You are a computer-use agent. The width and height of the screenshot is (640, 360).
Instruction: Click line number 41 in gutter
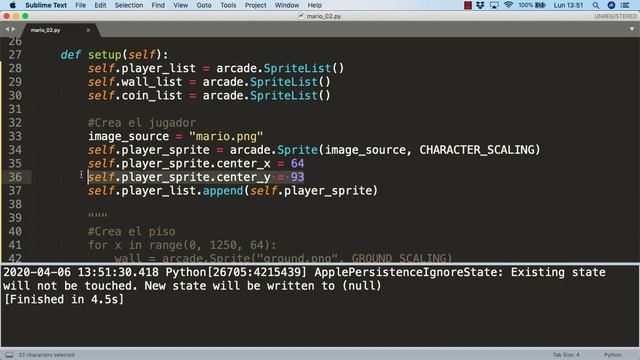point(15,245)
